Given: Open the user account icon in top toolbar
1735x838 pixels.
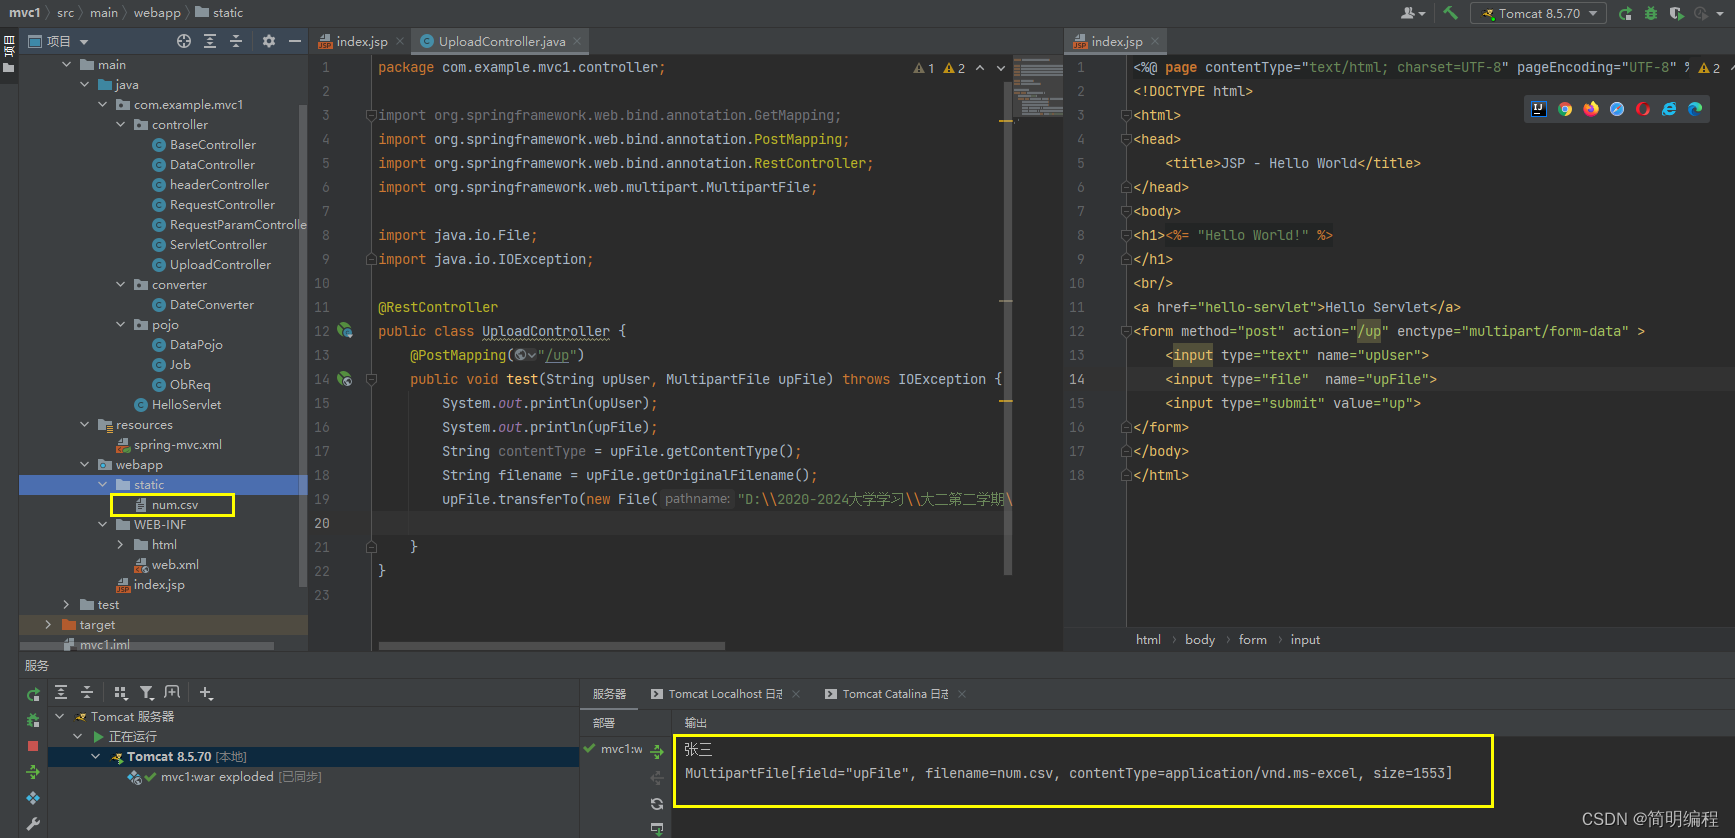Looking at the screenshot, I should pos(1412,13).
